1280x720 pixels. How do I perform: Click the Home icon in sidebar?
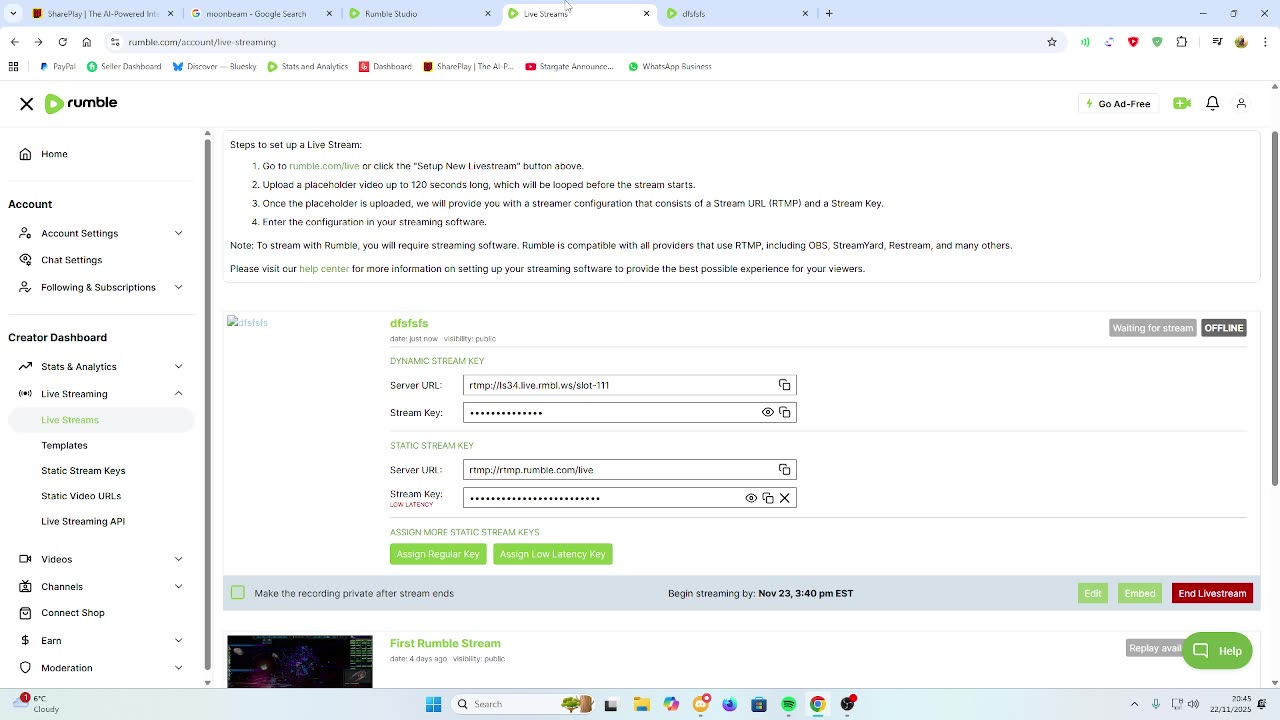point(26,154)
